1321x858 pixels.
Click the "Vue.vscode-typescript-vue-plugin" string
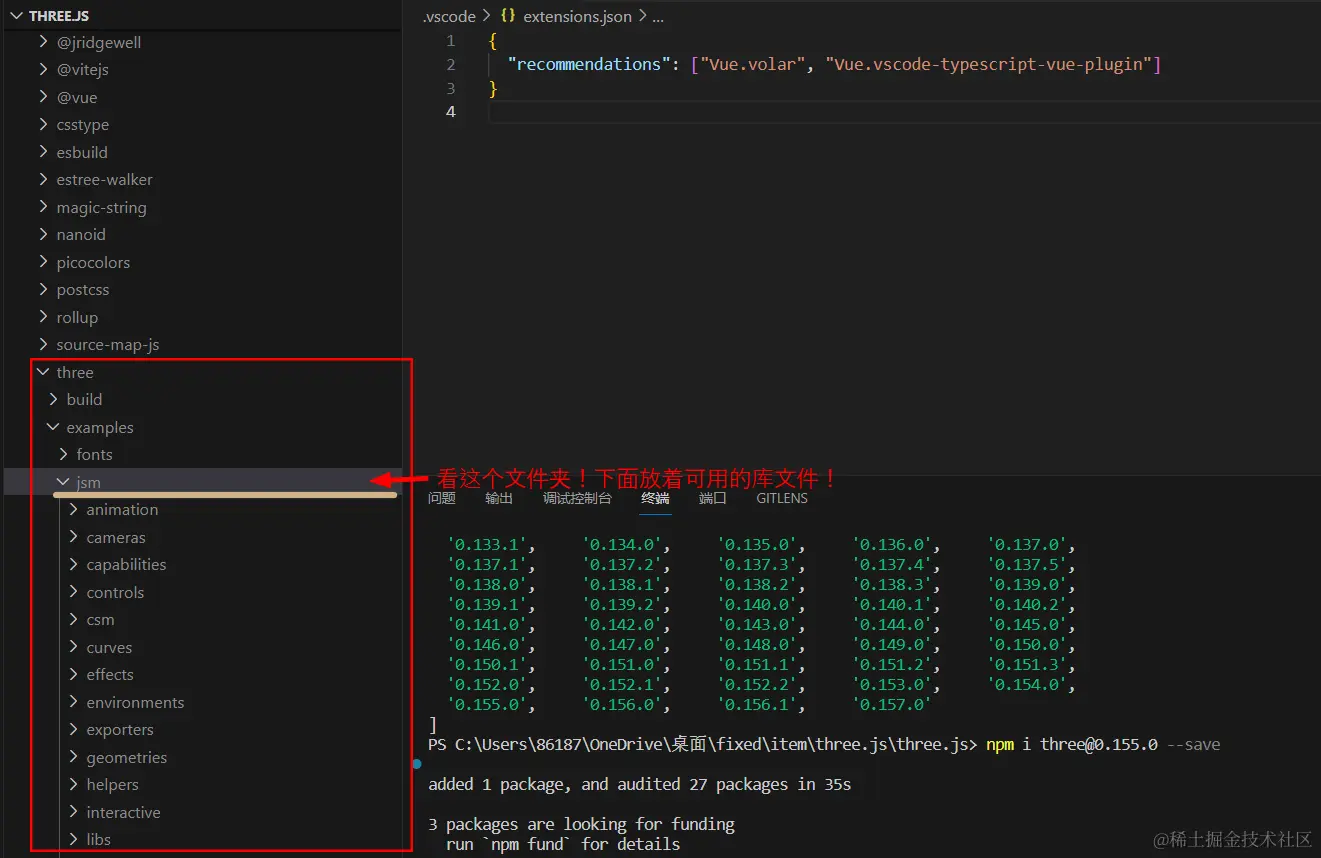point(988,64)
